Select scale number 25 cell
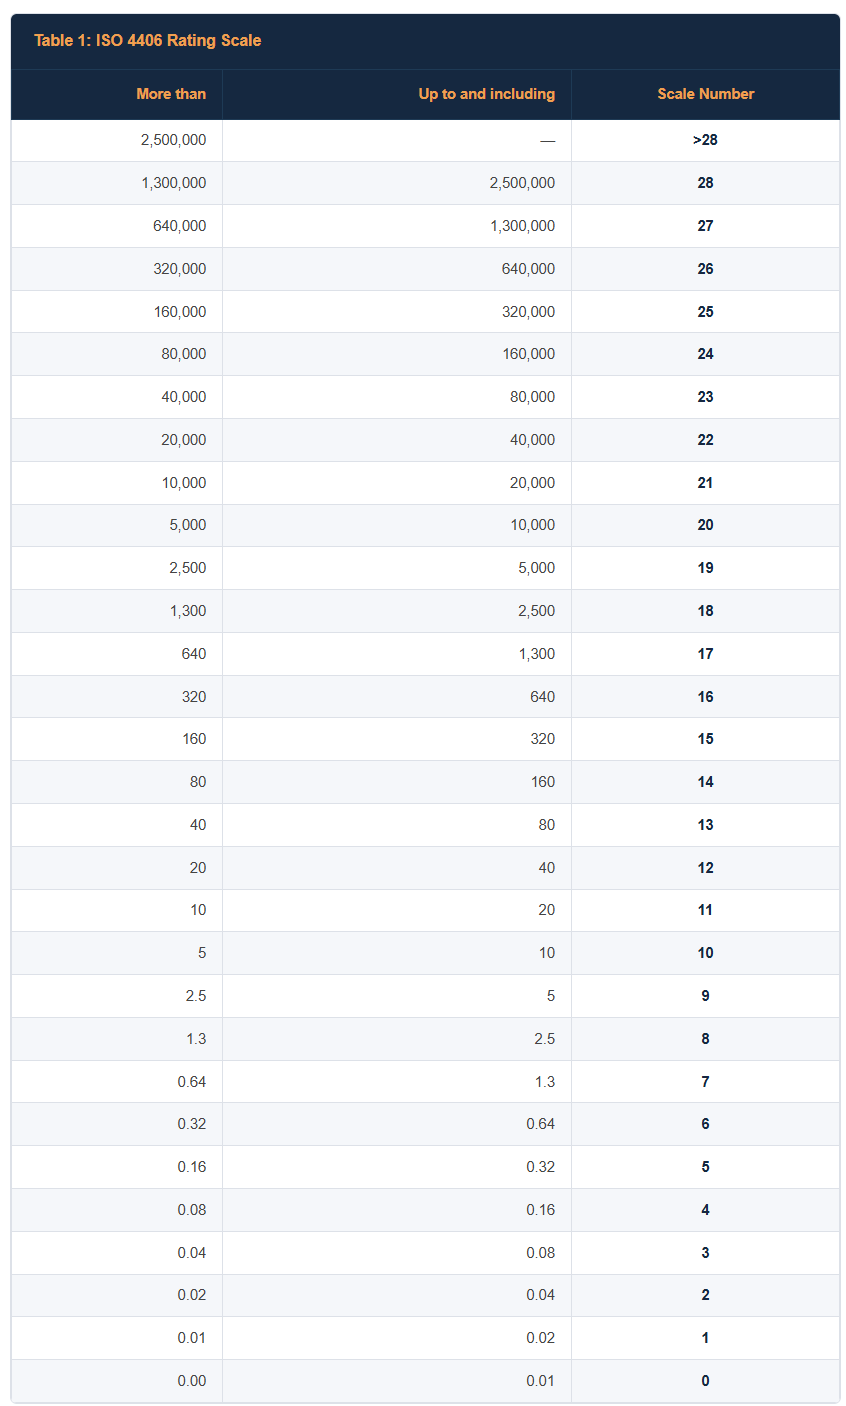The height and width of the screenshot is (1406, 846). point(705,312)
